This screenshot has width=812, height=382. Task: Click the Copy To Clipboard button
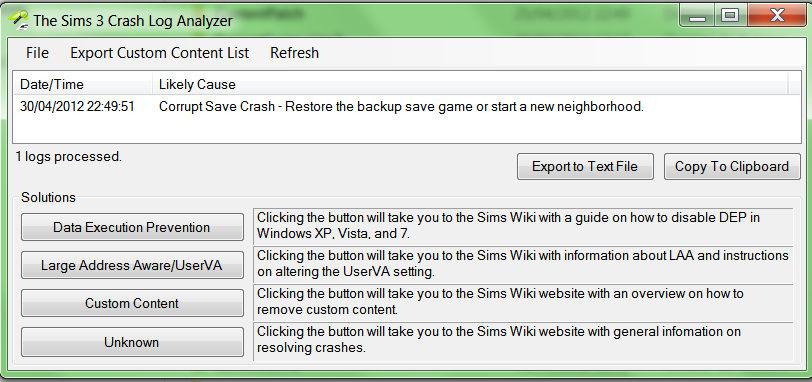[732, 166]
